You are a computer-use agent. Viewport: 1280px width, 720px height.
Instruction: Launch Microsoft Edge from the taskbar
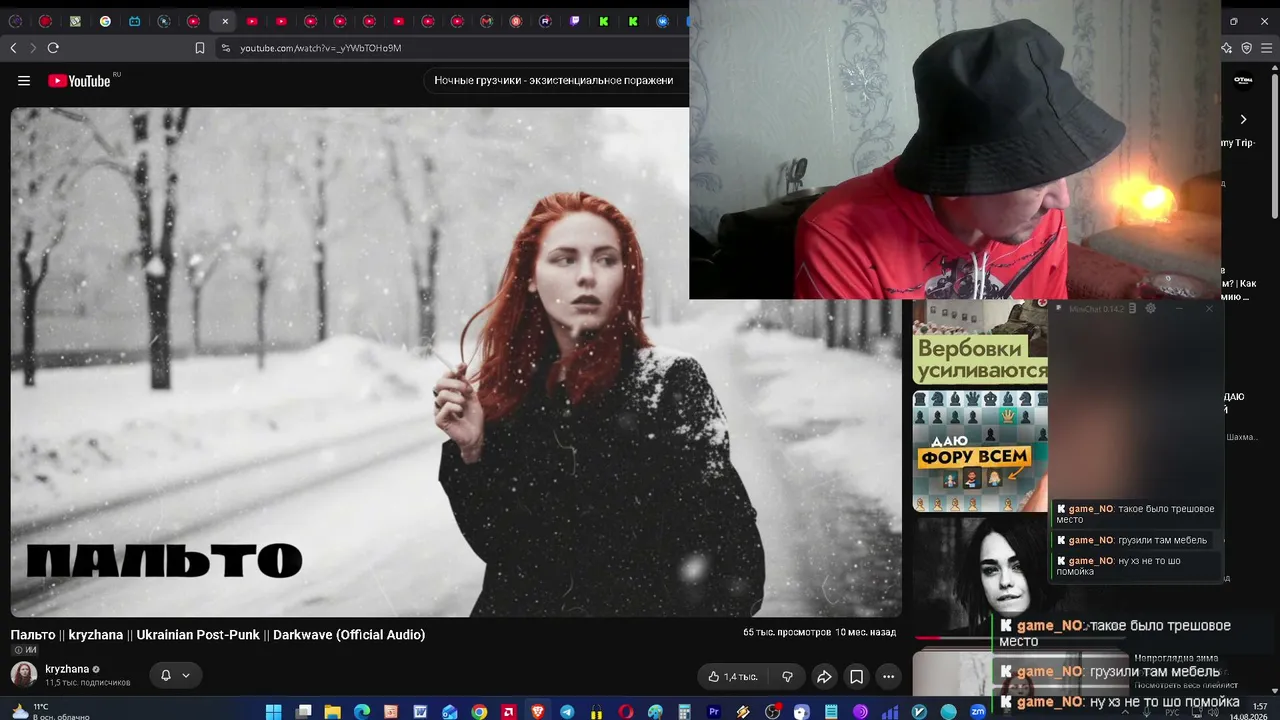[362, 711]
